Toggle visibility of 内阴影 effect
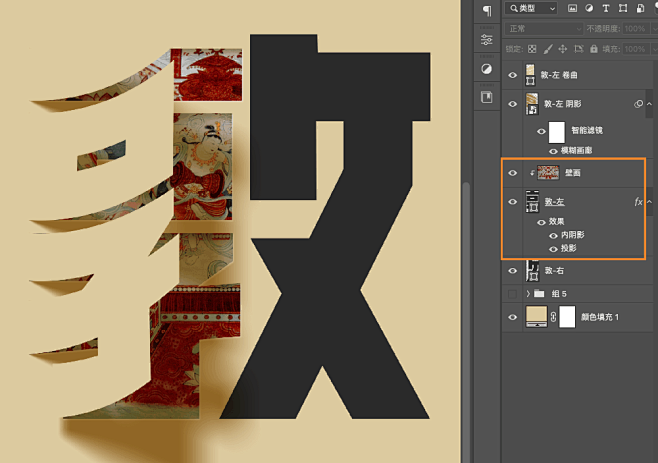Screen dimensions: 658x463 [554, 235]
